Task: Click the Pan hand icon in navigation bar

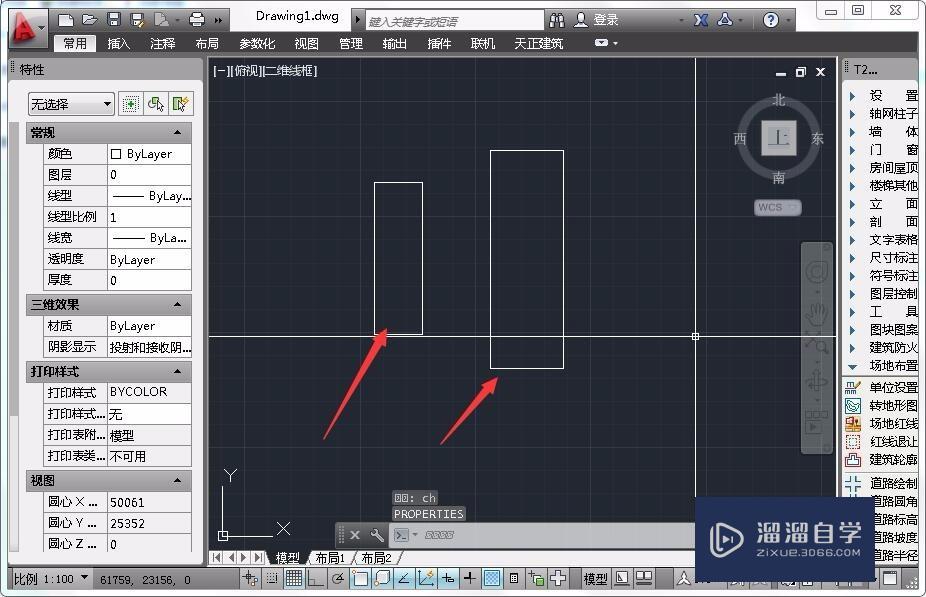Action: pyautogui.click(x=817, y=314)
